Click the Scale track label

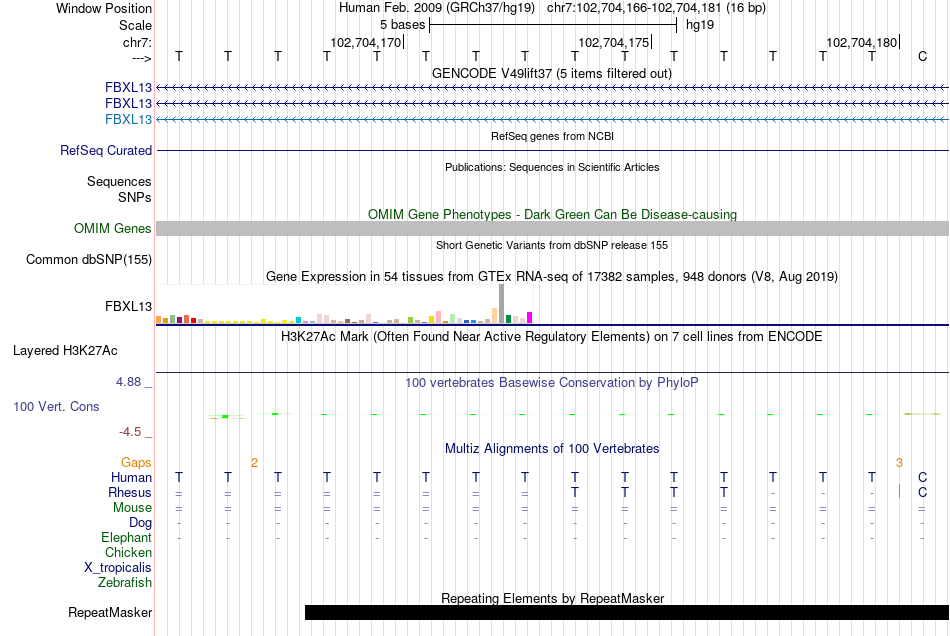pos(135,25)
